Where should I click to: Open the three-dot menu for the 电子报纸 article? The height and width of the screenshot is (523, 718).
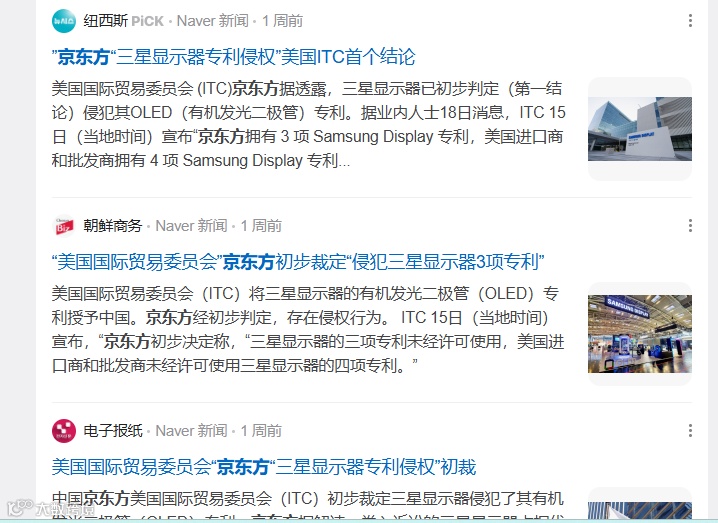tap(690, 430)
